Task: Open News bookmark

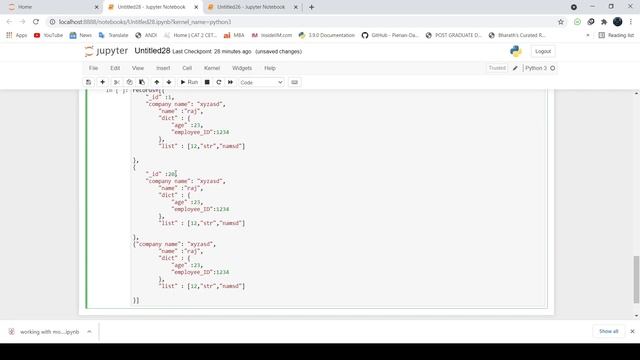Action: [80, 35]
